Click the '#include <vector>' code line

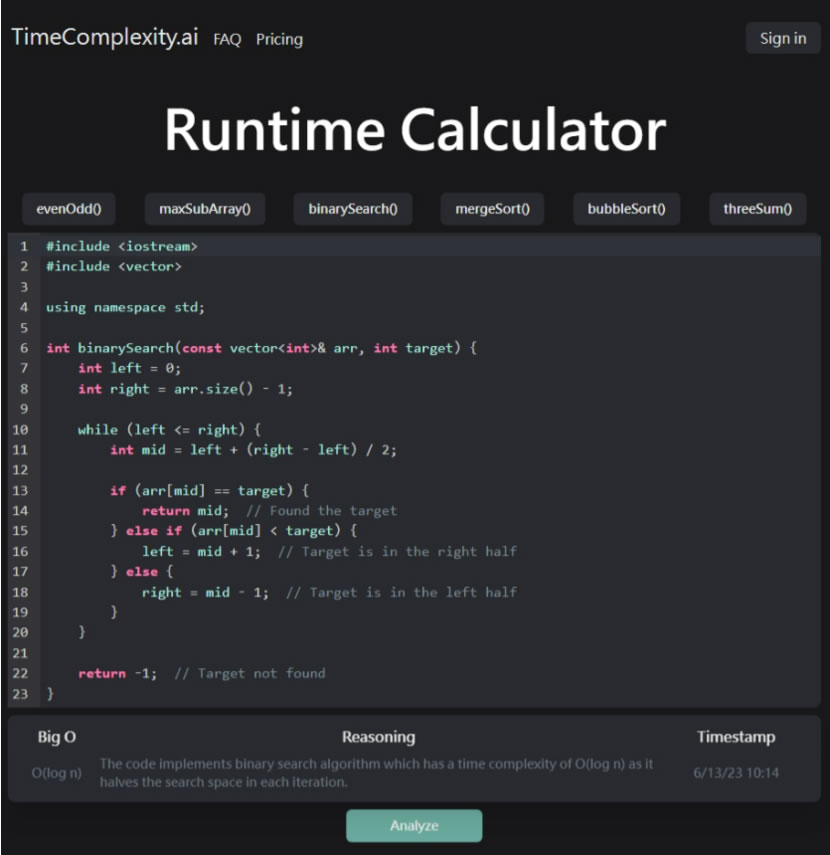[113, 267]
